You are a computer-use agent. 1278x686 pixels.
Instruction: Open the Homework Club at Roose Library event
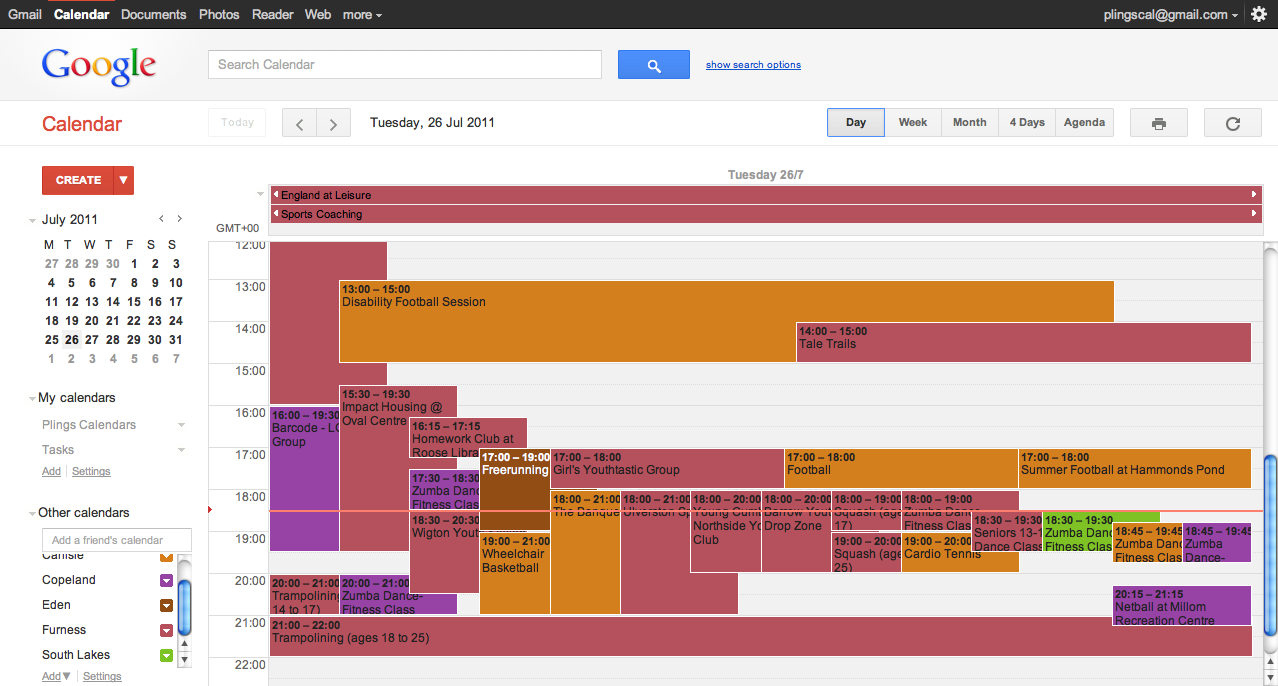(x=468, y=438)
